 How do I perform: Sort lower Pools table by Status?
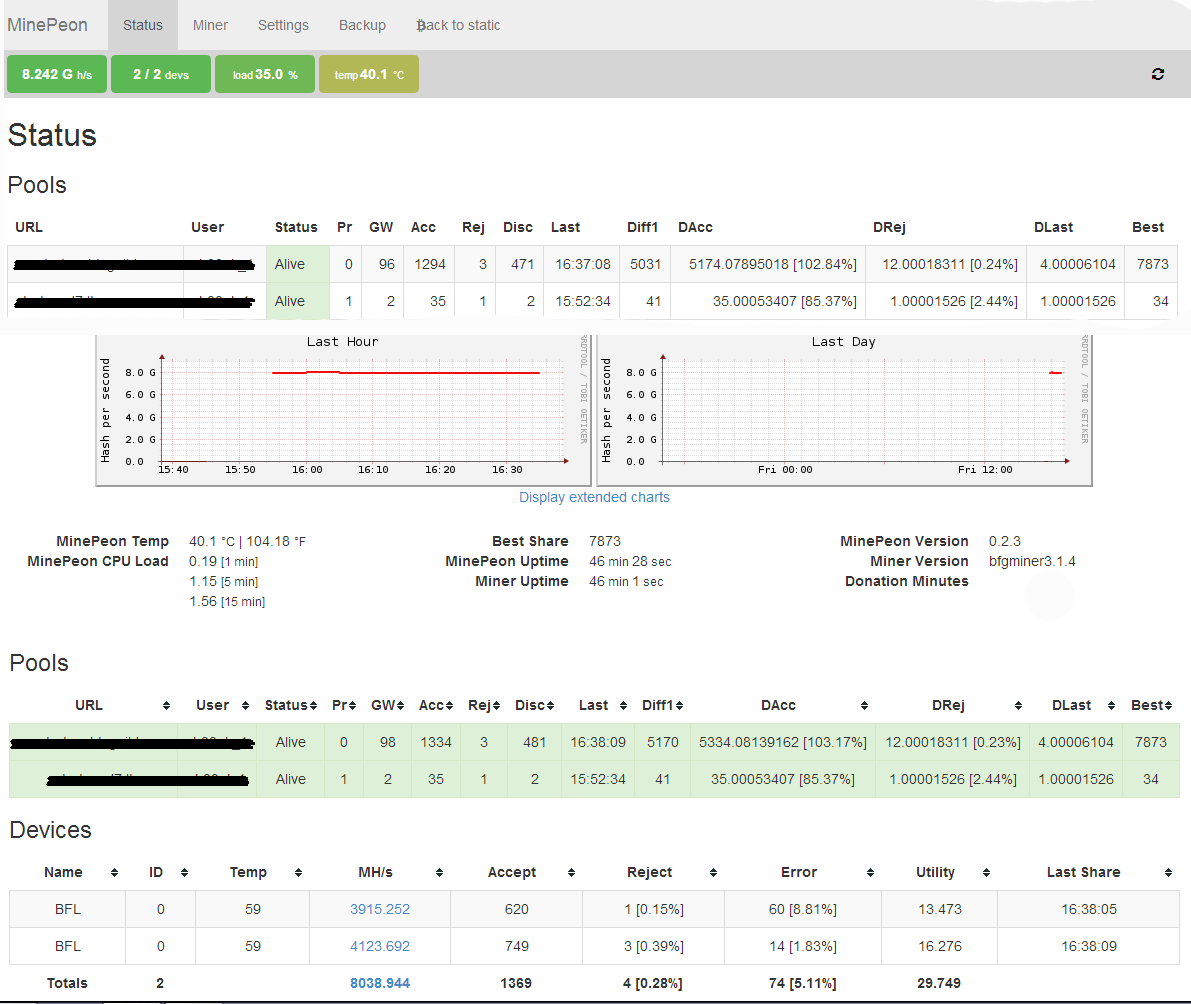click(x=290, y=706)
